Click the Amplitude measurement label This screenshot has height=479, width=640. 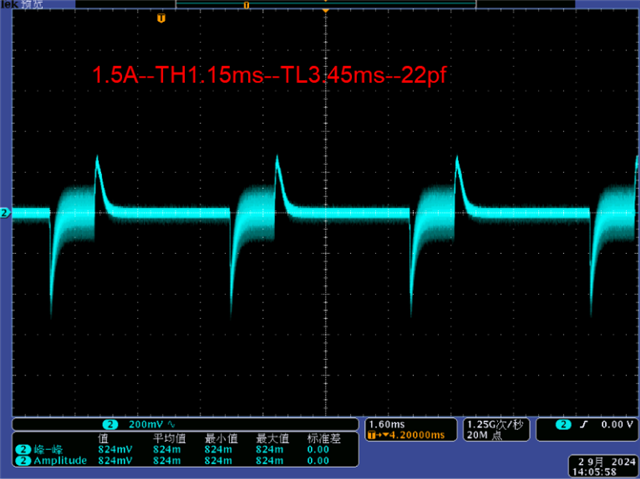tap(60, 461)
